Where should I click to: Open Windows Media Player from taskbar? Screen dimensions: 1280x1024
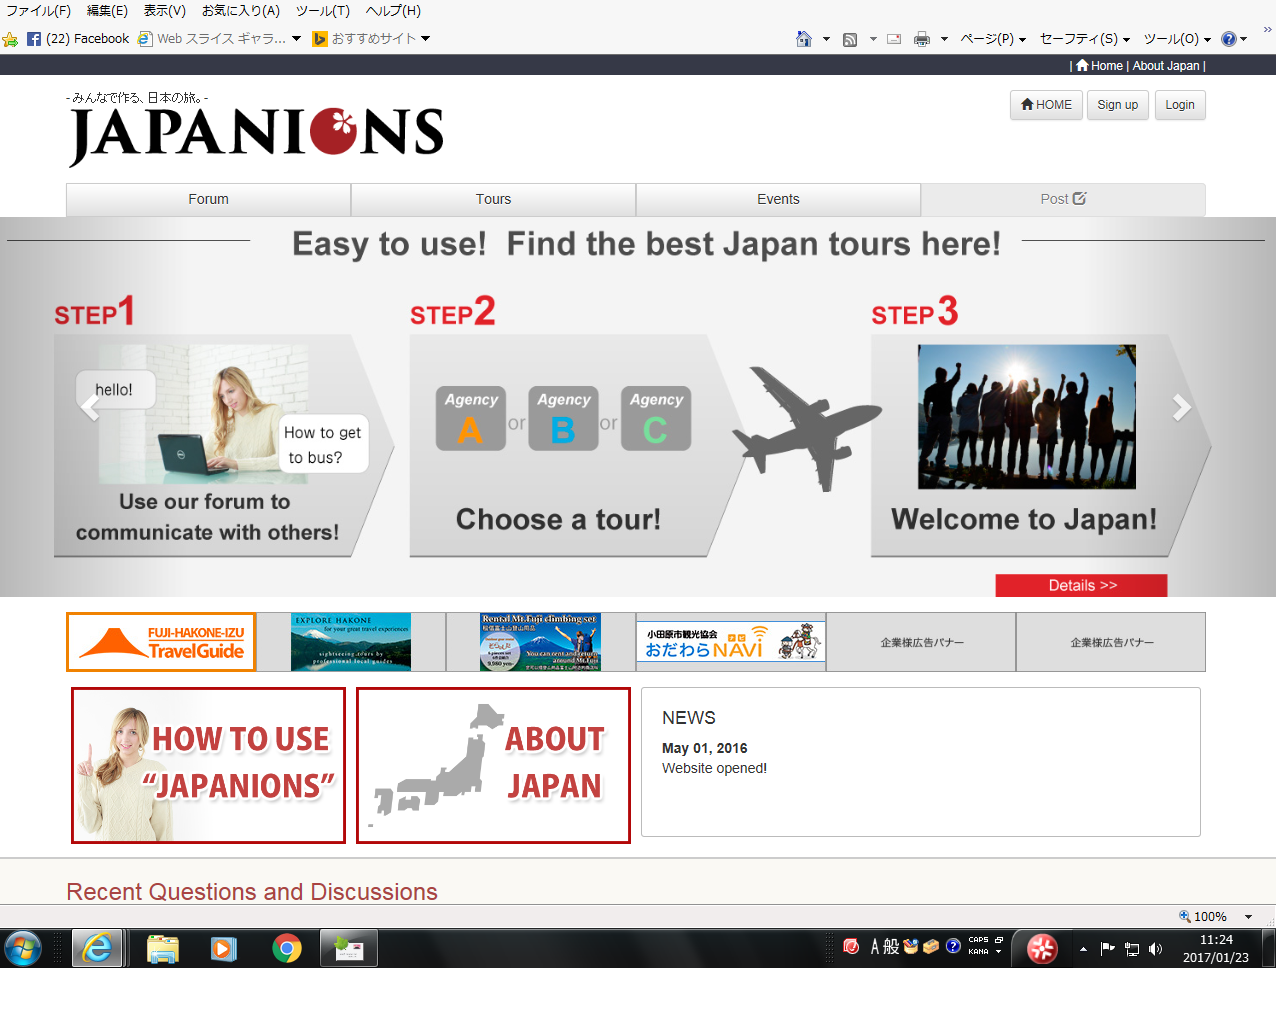click(x=224, y=948)
